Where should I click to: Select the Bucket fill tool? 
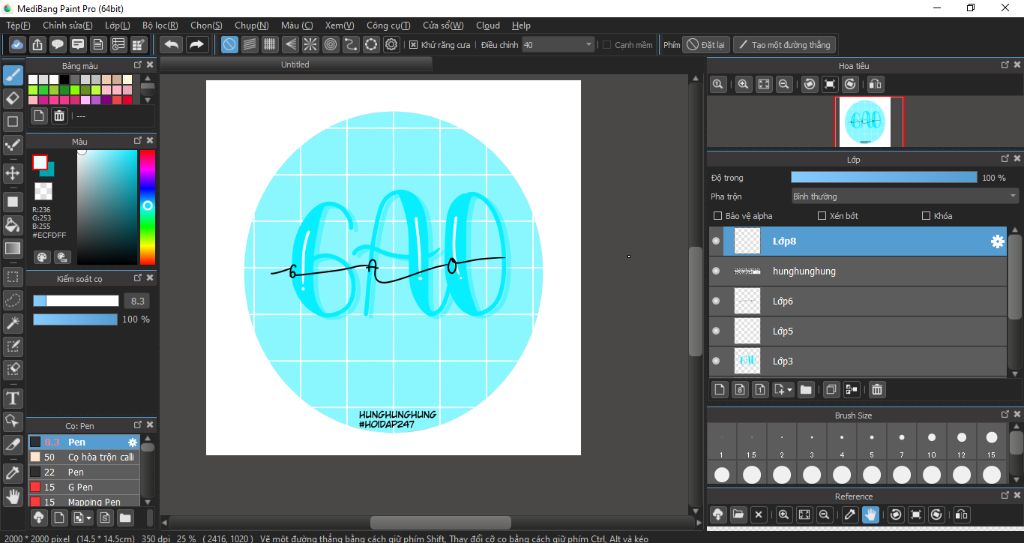[x=12, y=225]
